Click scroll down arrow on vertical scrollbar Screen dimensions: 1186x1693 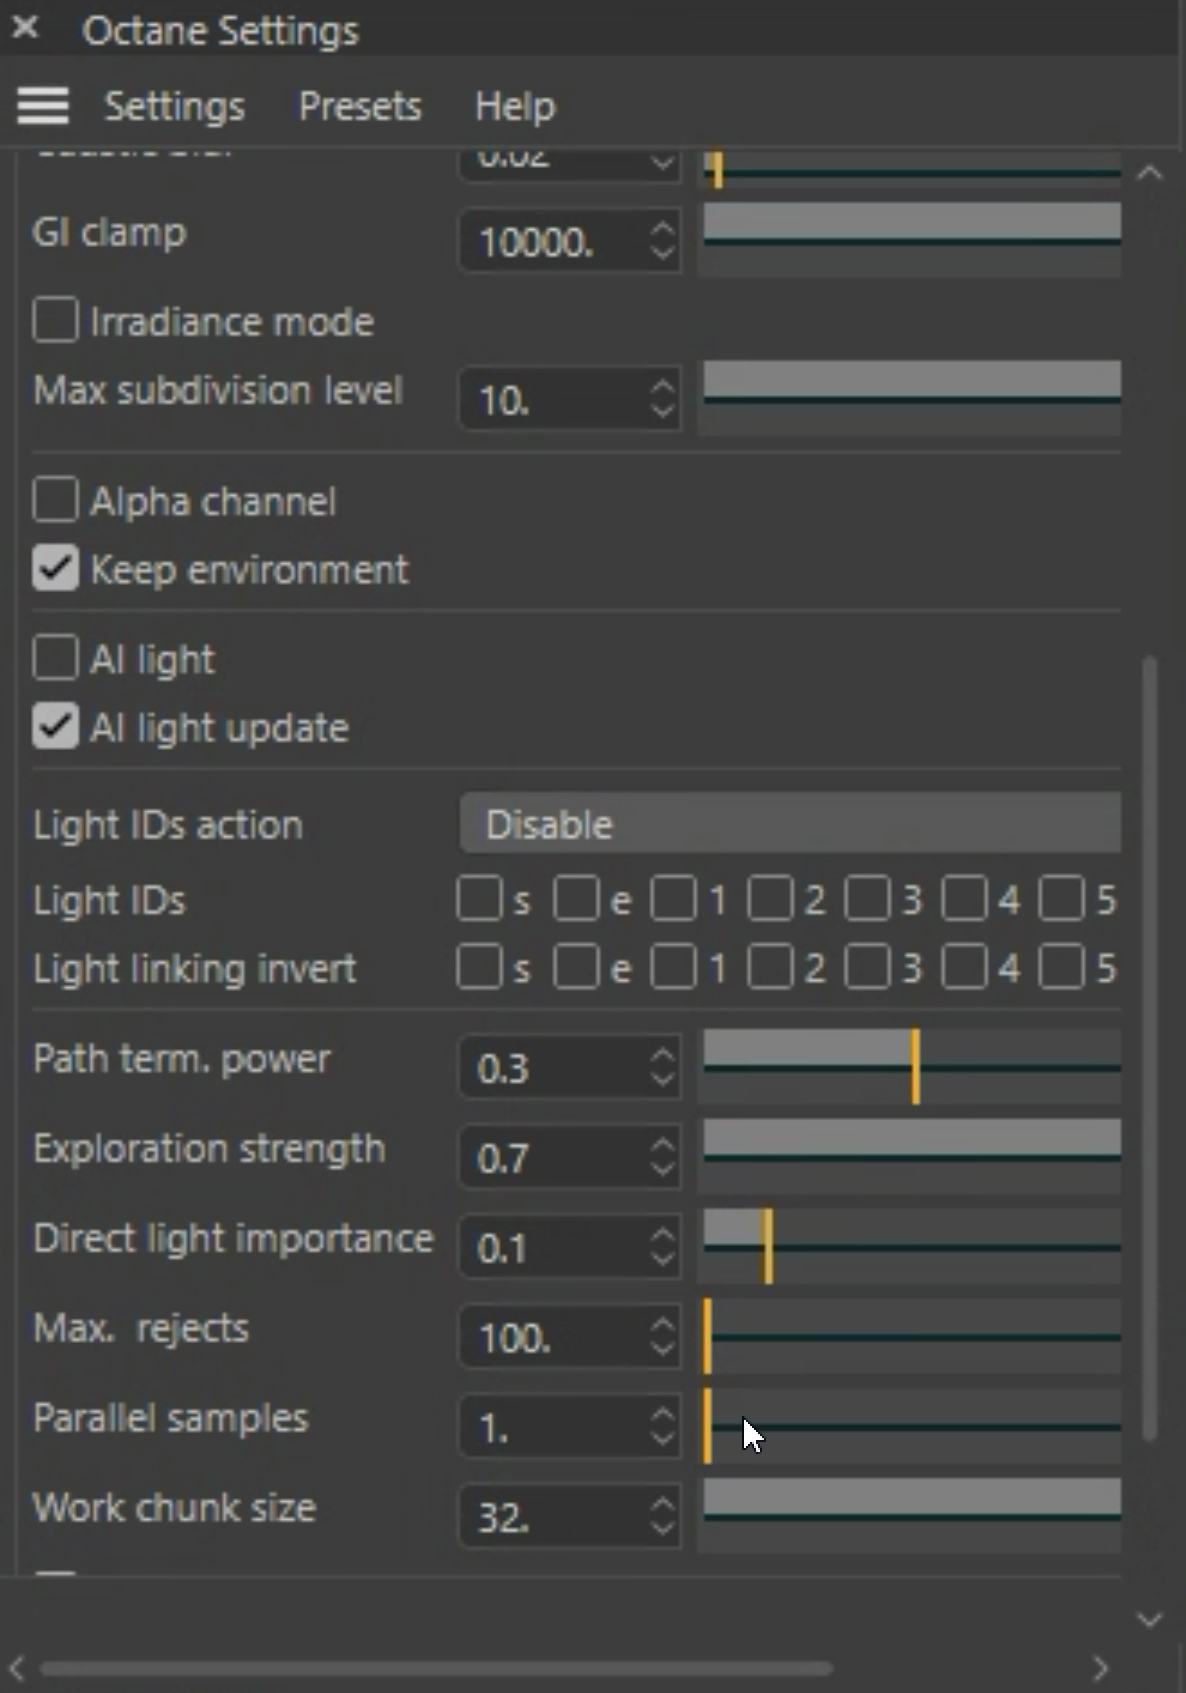[x=1150, y=1619]
